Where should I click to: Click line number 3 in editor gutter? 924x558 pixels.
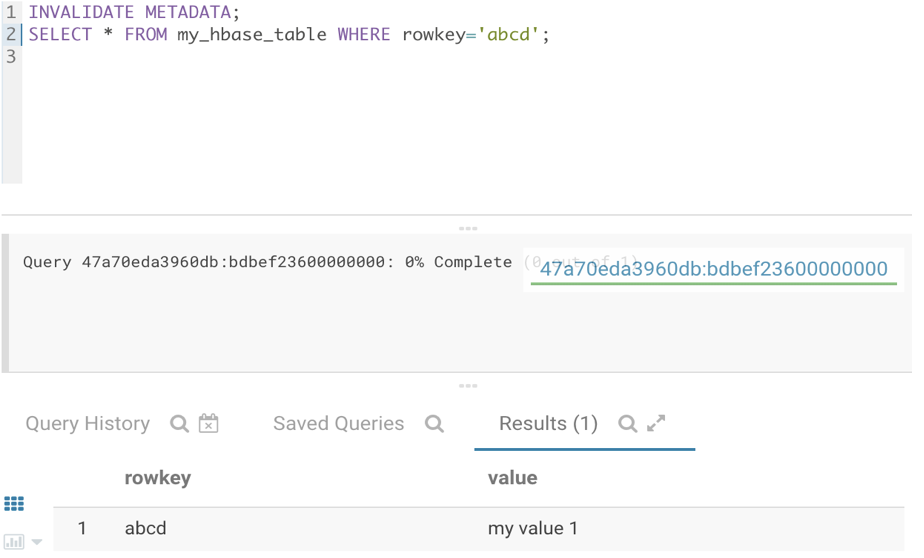[x=11, y=57]
